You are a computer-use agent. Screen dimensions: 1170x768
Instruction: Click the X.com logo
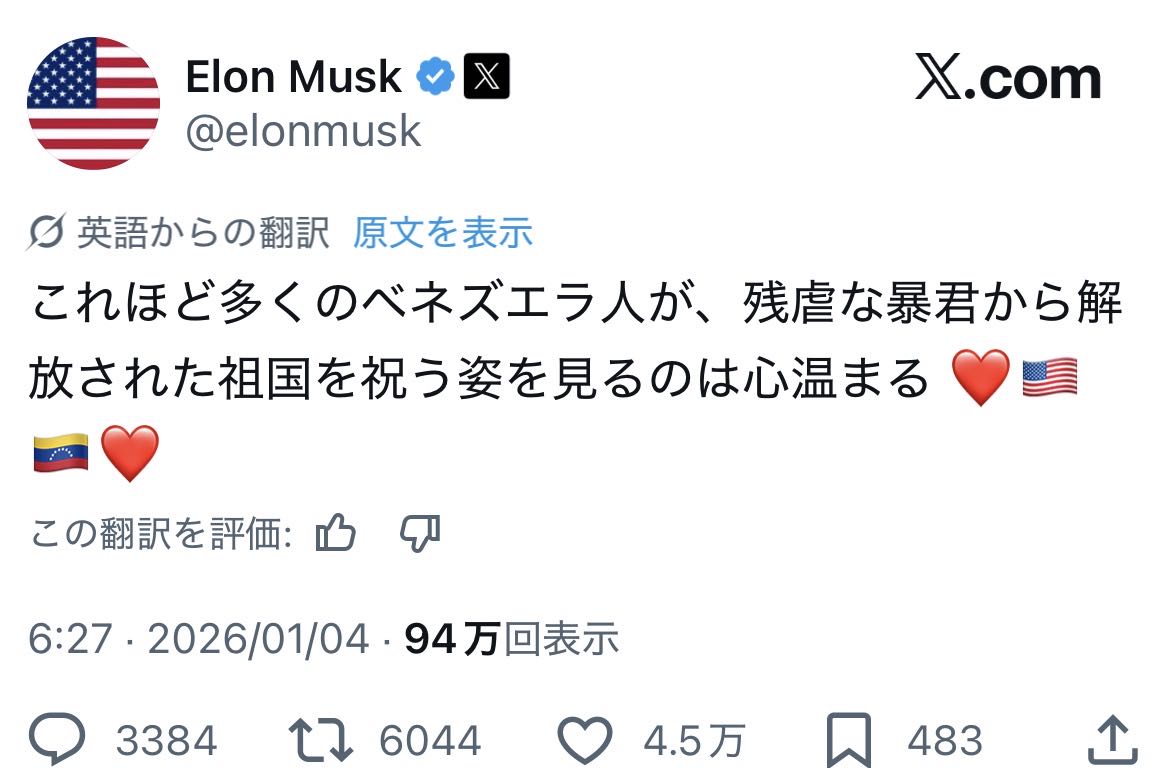[x=1008, y=80]
